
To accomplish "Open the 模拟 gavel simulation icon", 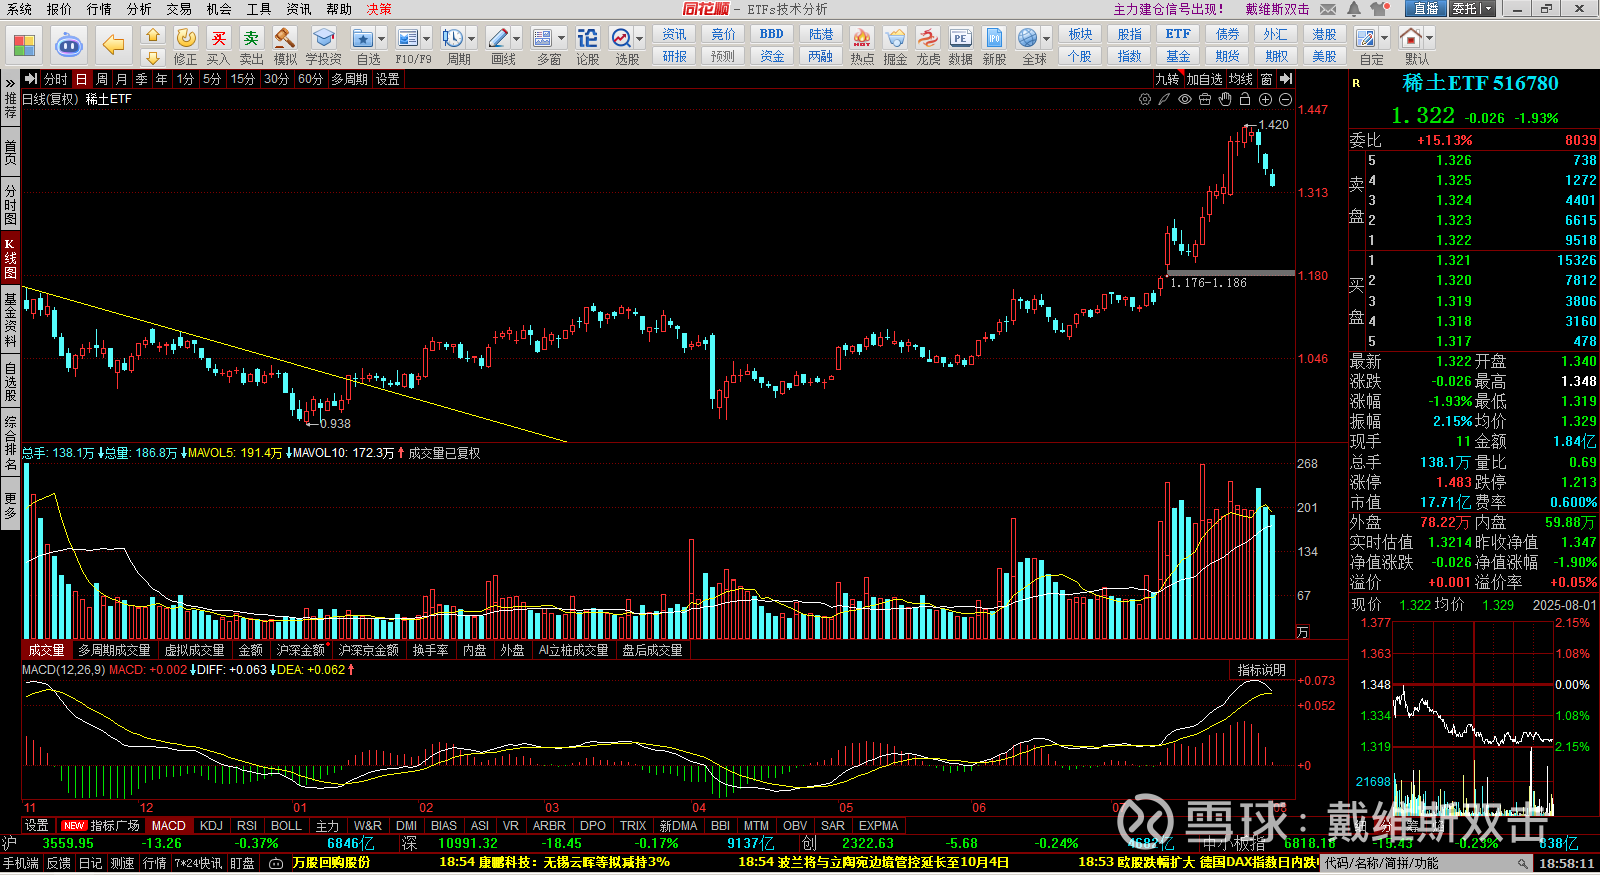I will (285, 38).
